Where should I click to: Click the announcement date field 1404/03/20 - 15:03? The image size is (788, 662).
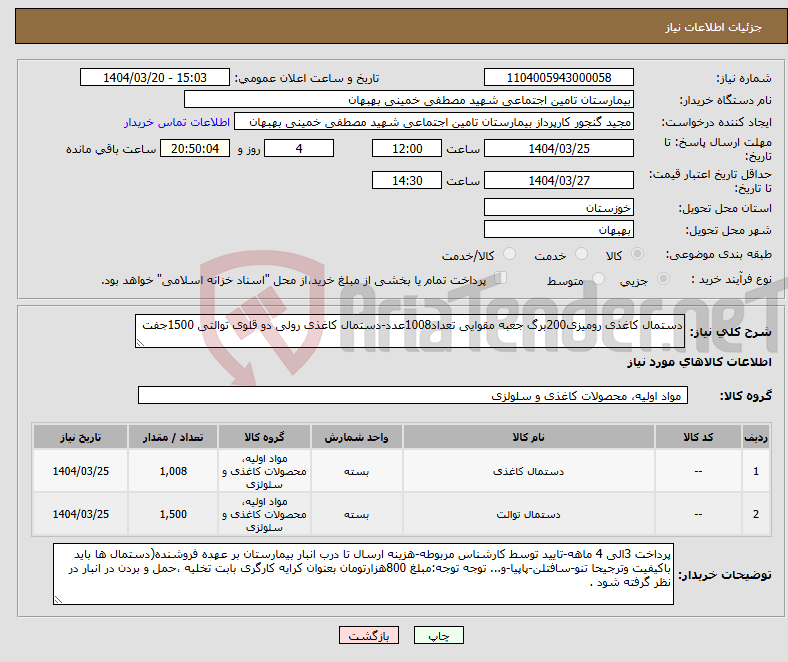[x=155, y=77]
